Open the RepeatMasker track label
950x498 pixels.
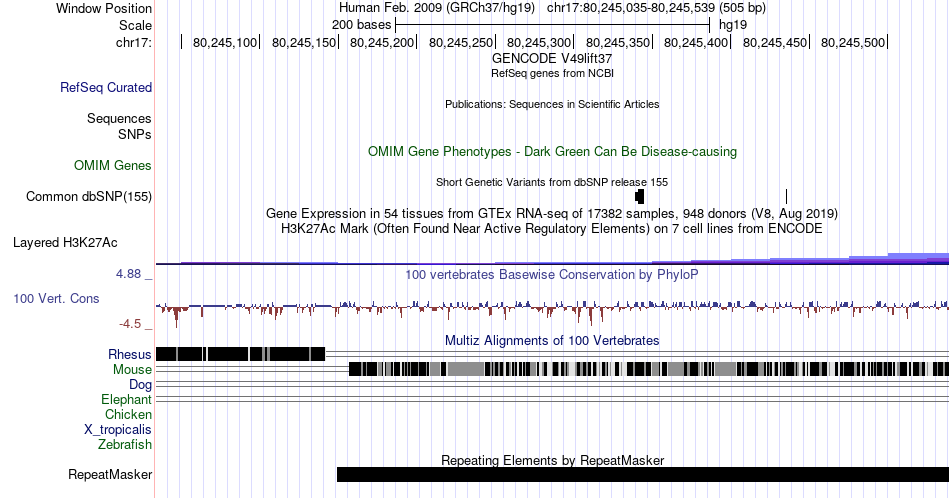point(110,474)
